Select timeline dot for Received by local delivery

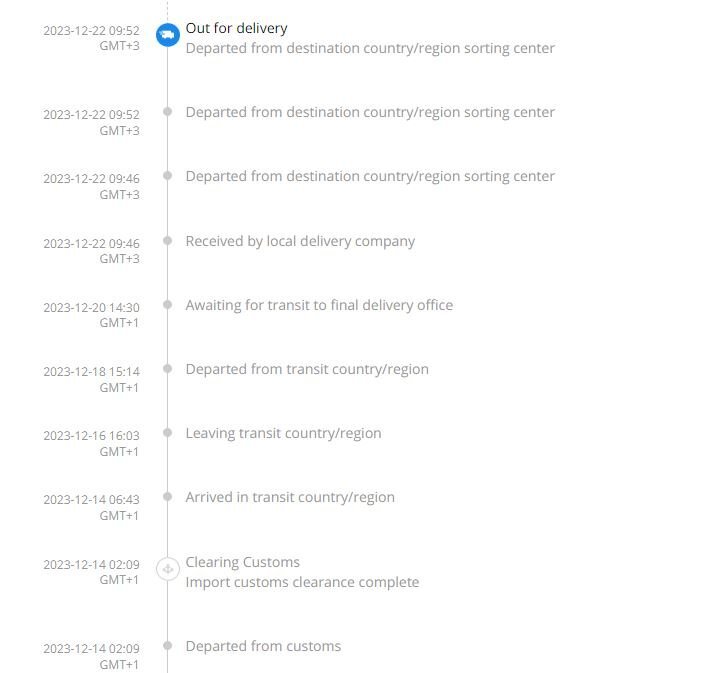tap(168, 240)
